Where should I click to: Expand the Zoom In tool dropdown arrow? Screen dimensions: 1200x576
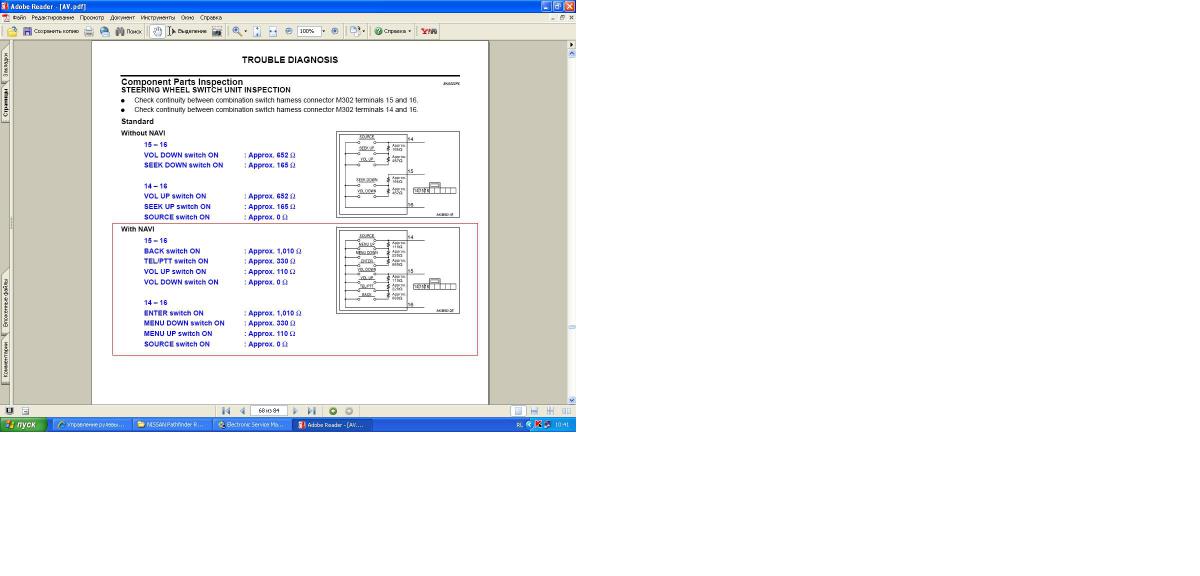246,31
